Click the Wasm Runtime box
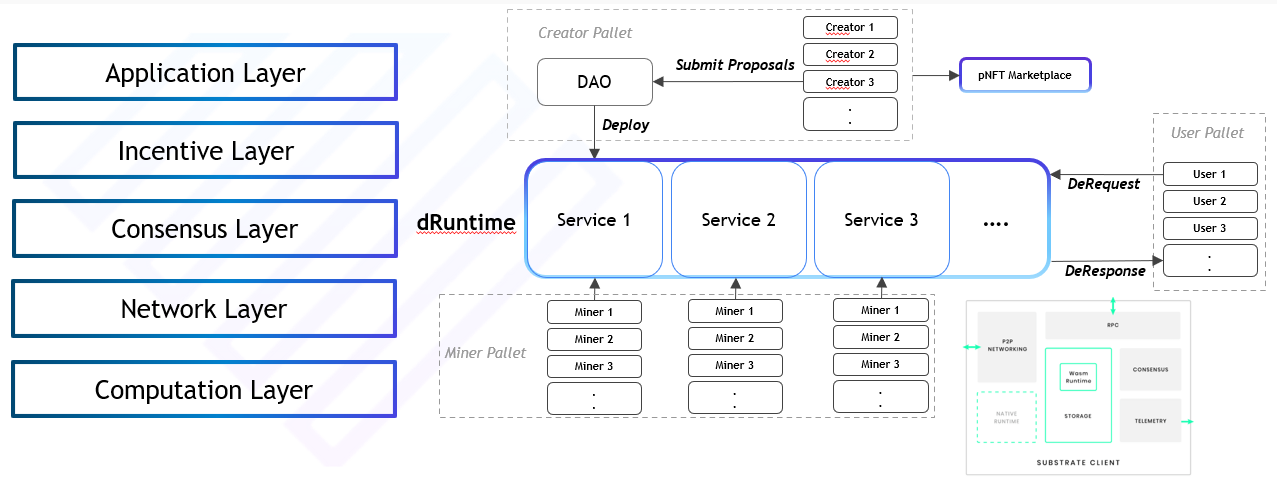1277x480 pixels. (x=1078, y=377)
